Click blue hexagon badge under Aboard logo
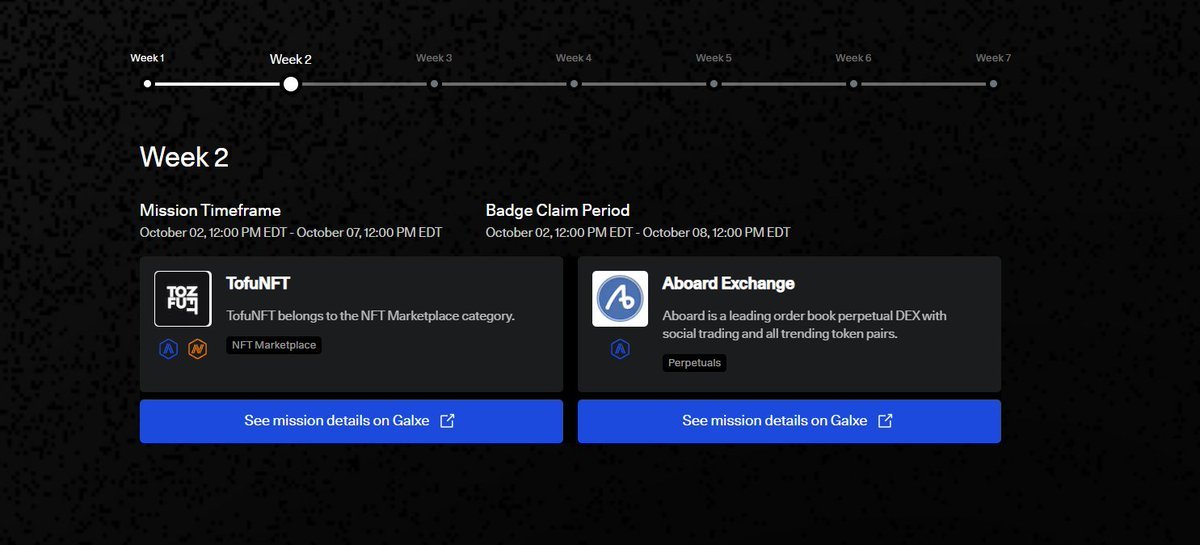1200x545 pixels. tap(620, 350)
